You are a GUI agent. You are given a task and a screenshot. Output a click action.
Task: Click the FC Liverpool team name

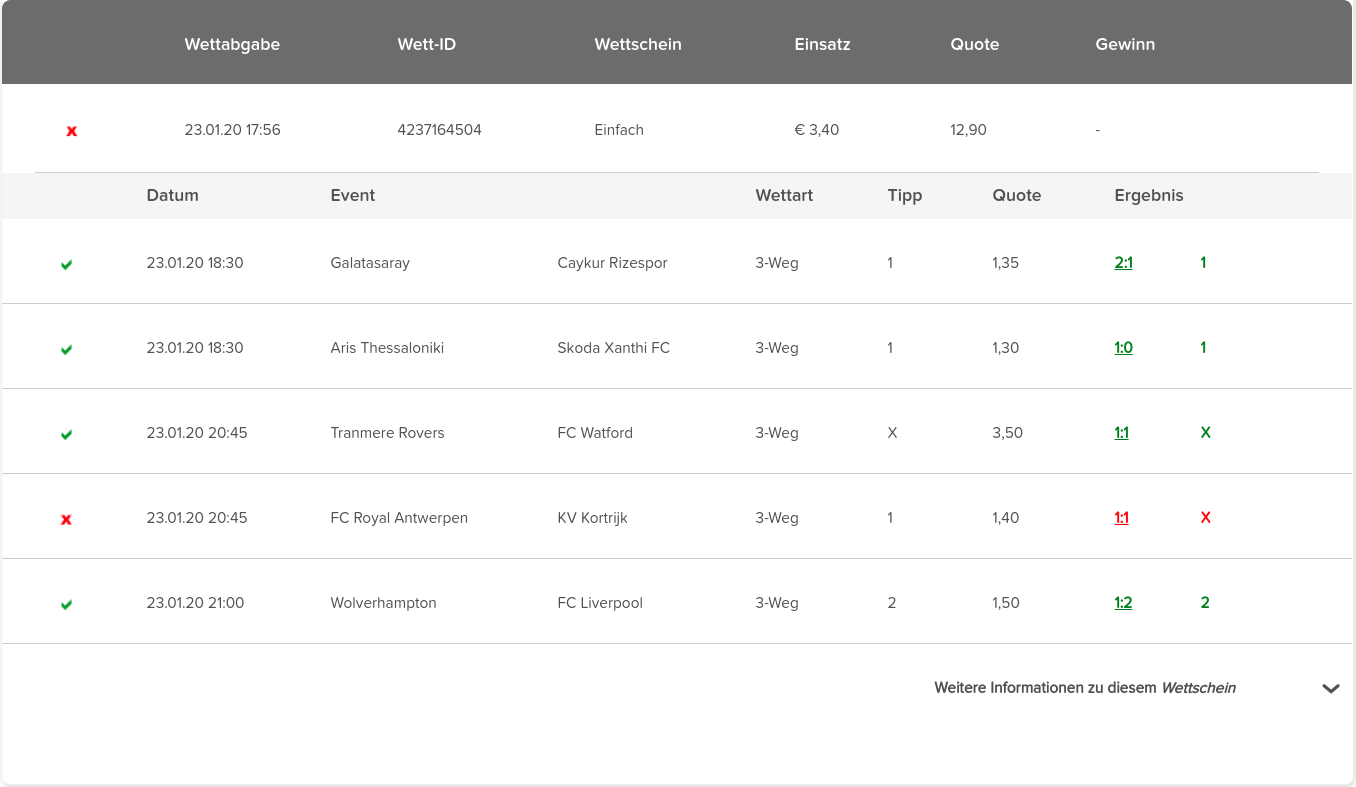coord(600,603)
